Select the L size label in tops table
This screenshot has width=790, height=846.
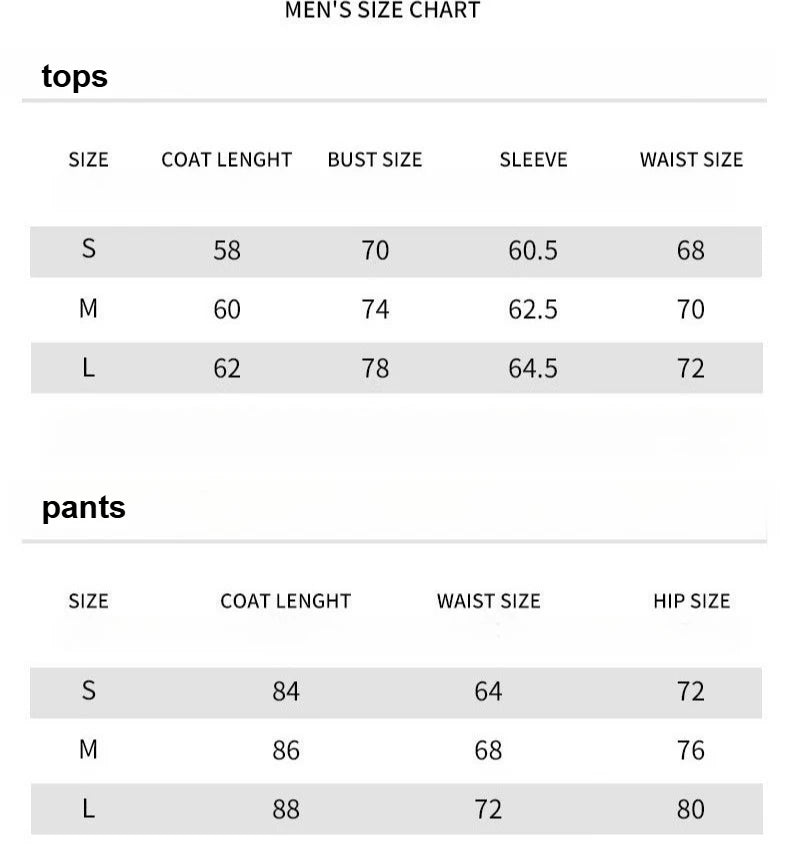click(89, 368)
